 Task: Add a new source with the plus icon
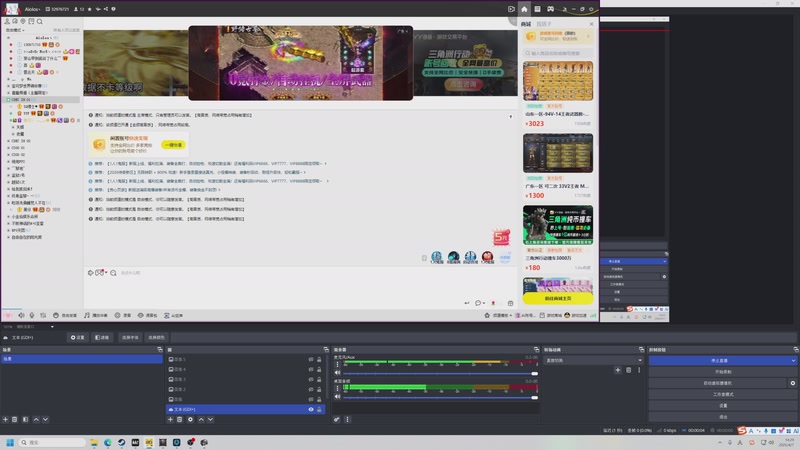[x=170, y=419]
